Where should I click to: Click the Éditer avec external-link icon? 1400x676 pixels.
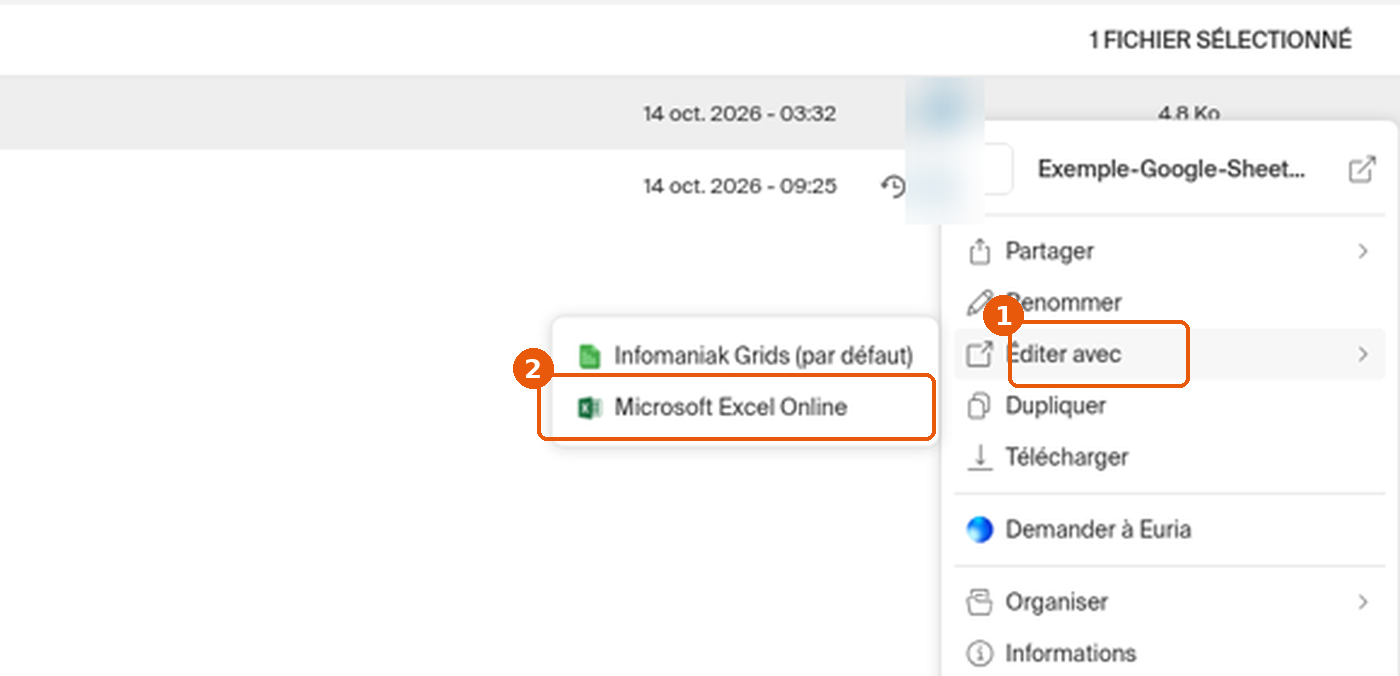pyautogui.click(x=980, y=354)
